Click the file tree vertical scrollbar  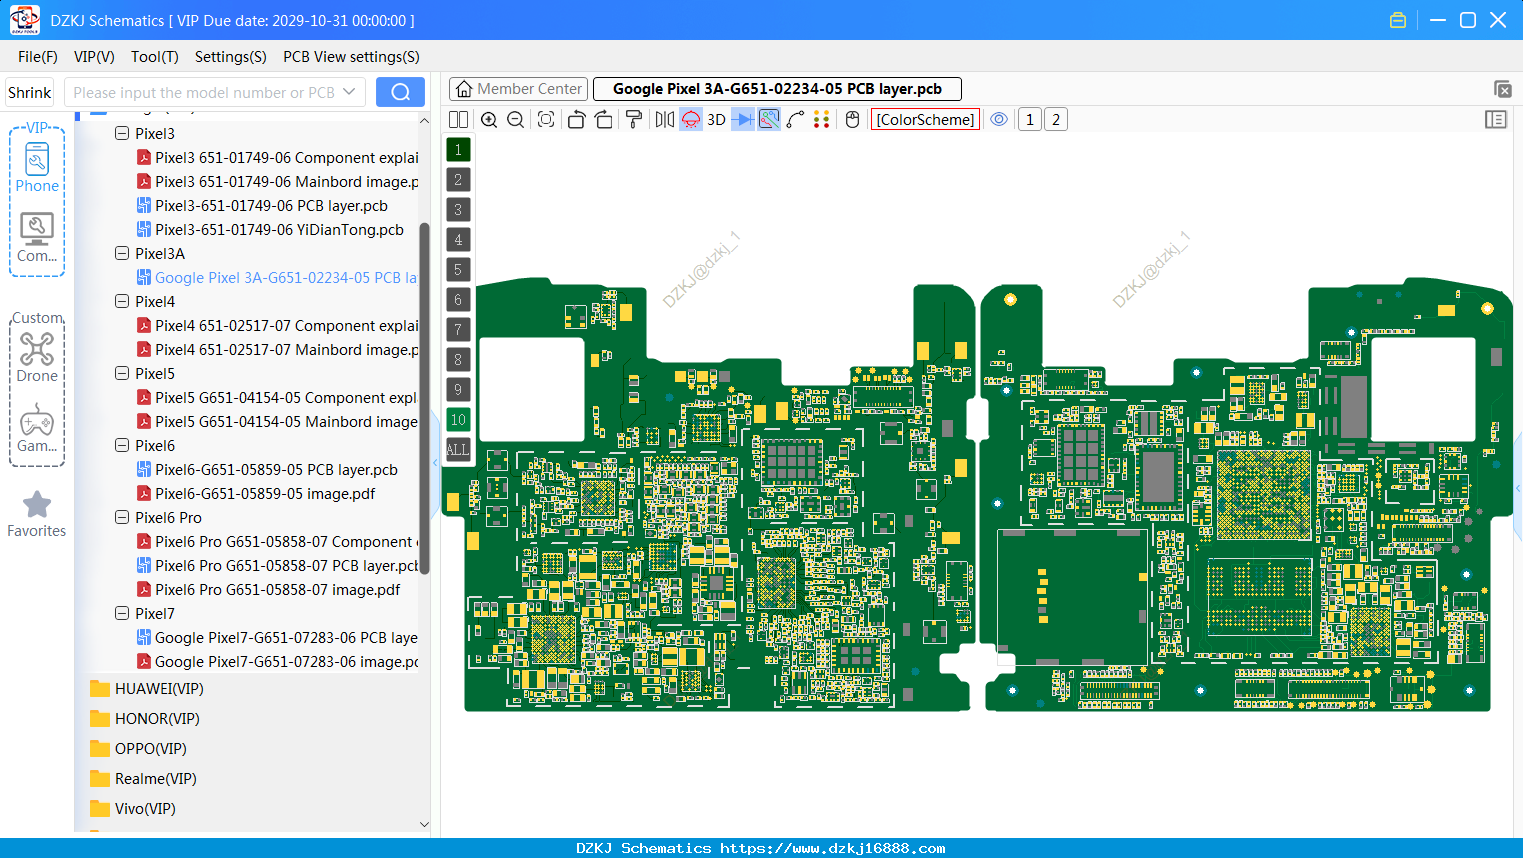(424, 398)
